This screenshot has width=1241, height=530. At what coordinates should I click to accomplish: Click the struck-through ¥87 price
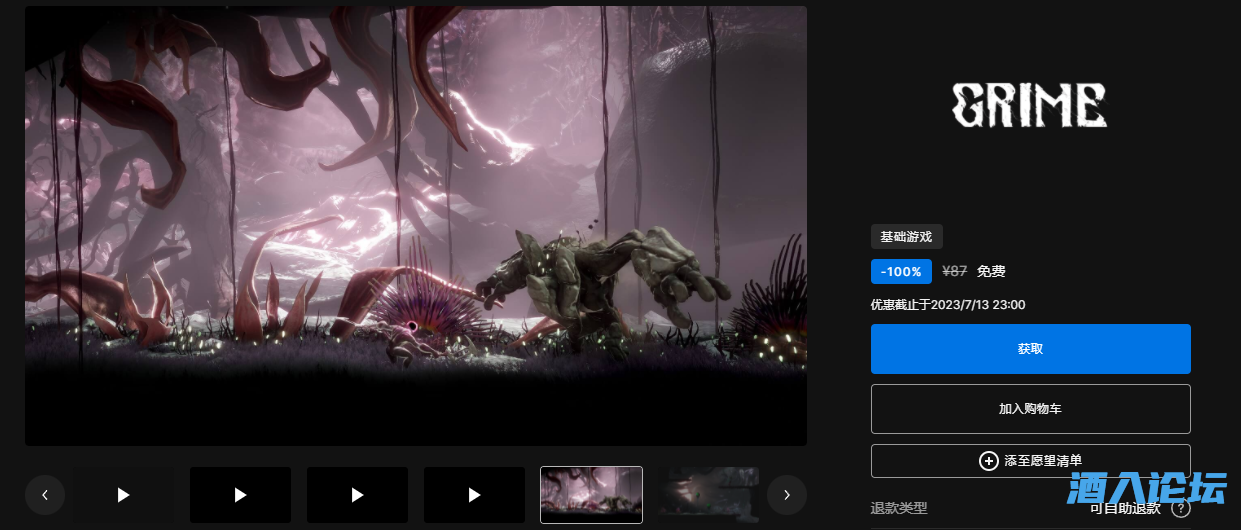[x=955, y=271]
